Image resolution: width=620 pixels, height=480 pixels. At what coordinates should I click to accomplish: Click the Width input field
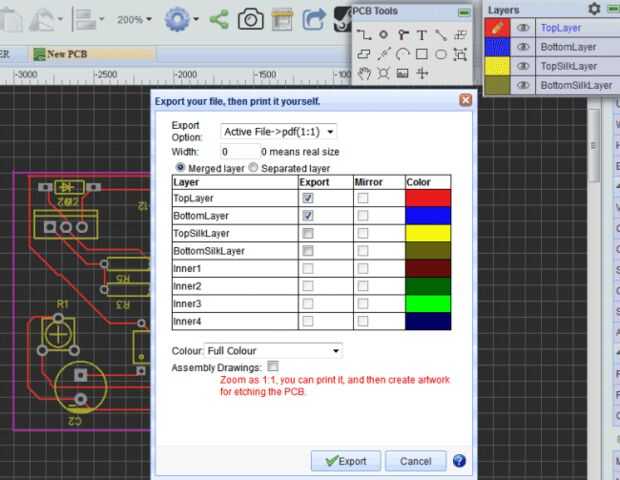click(238, 152)
